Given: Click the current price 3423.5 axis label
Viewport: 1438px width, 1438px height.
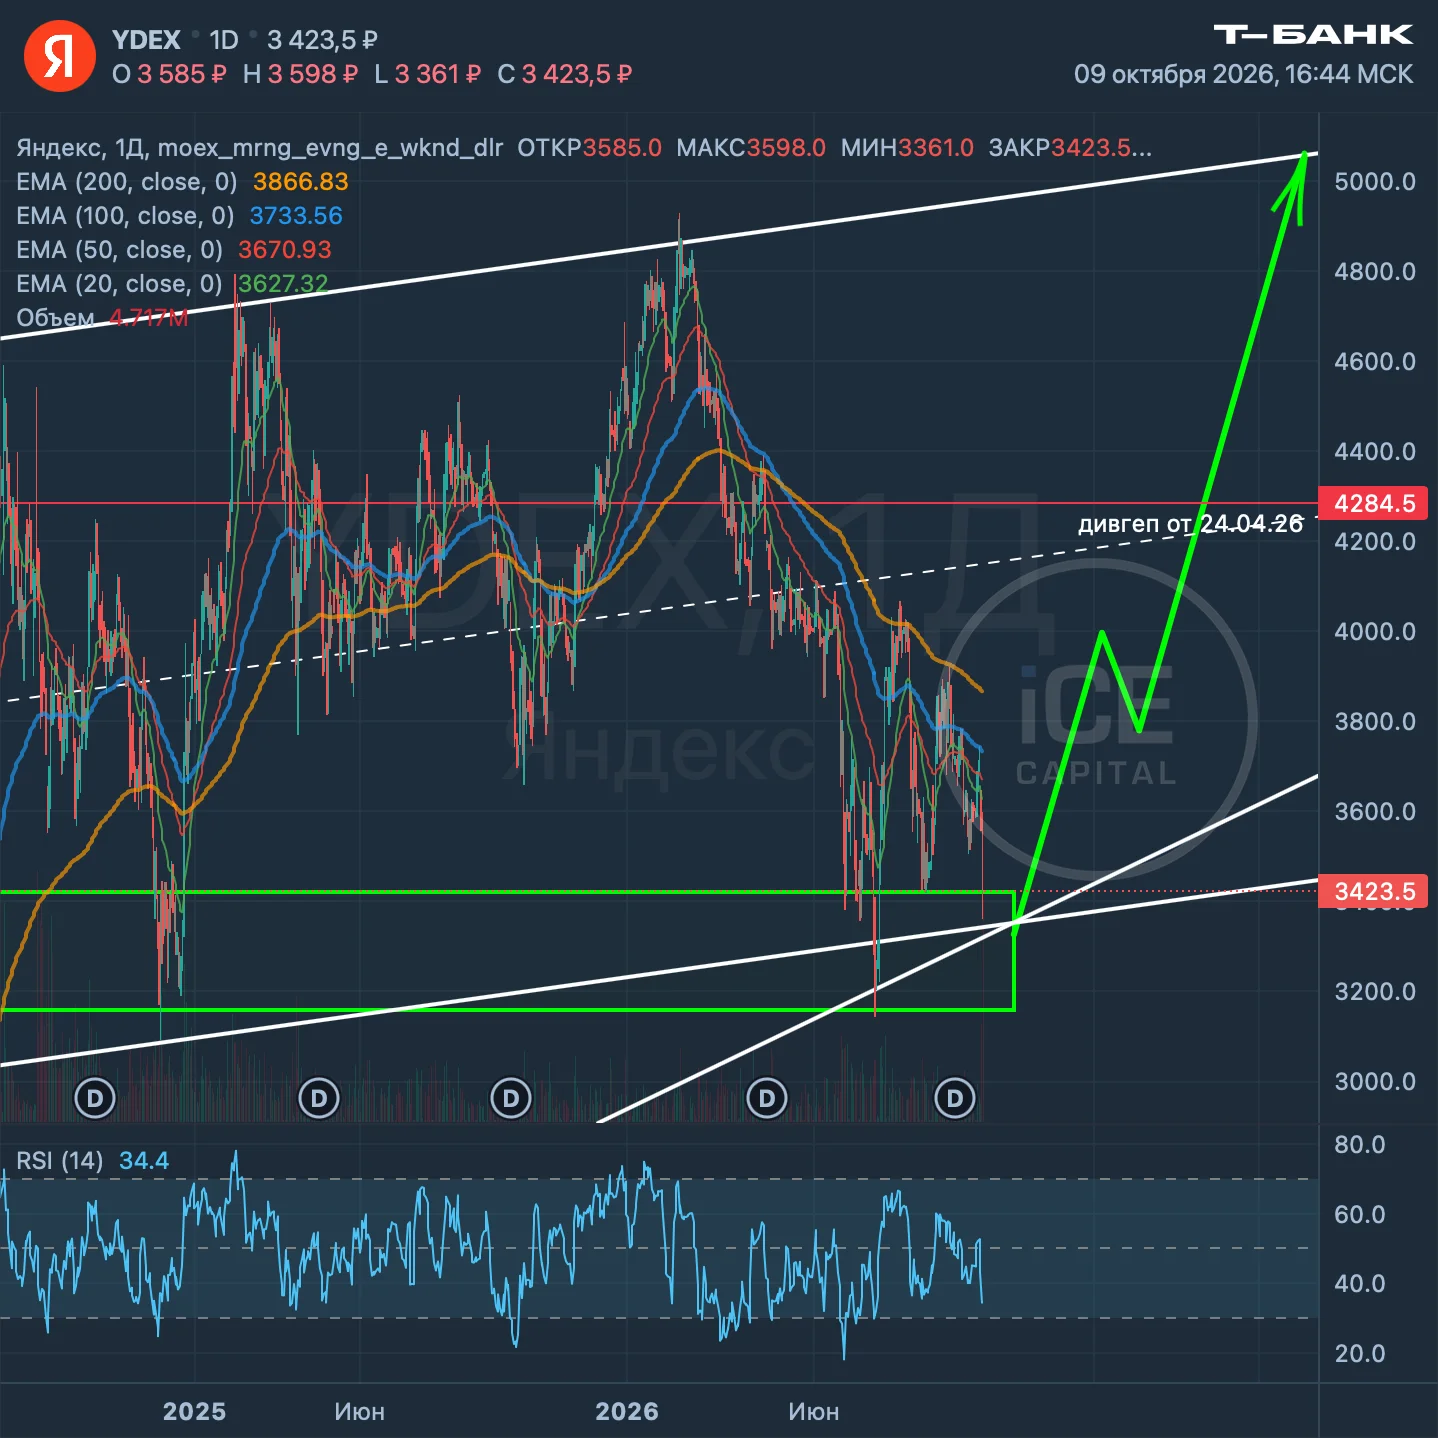Looking at the screenshot, I should 1375,891.
